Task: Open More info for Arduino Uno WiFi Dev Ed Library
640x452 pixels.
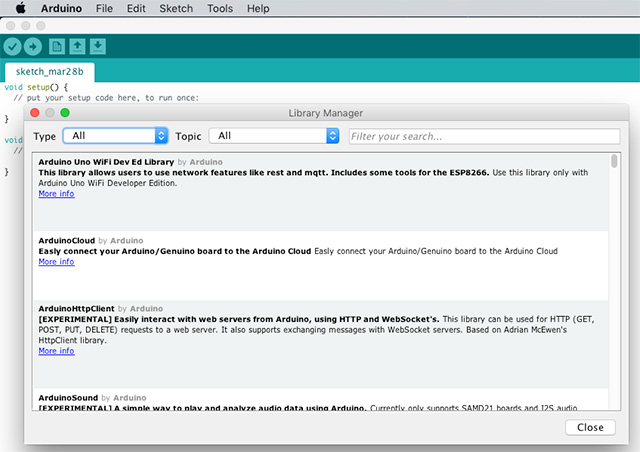Action: pos(56,194)
